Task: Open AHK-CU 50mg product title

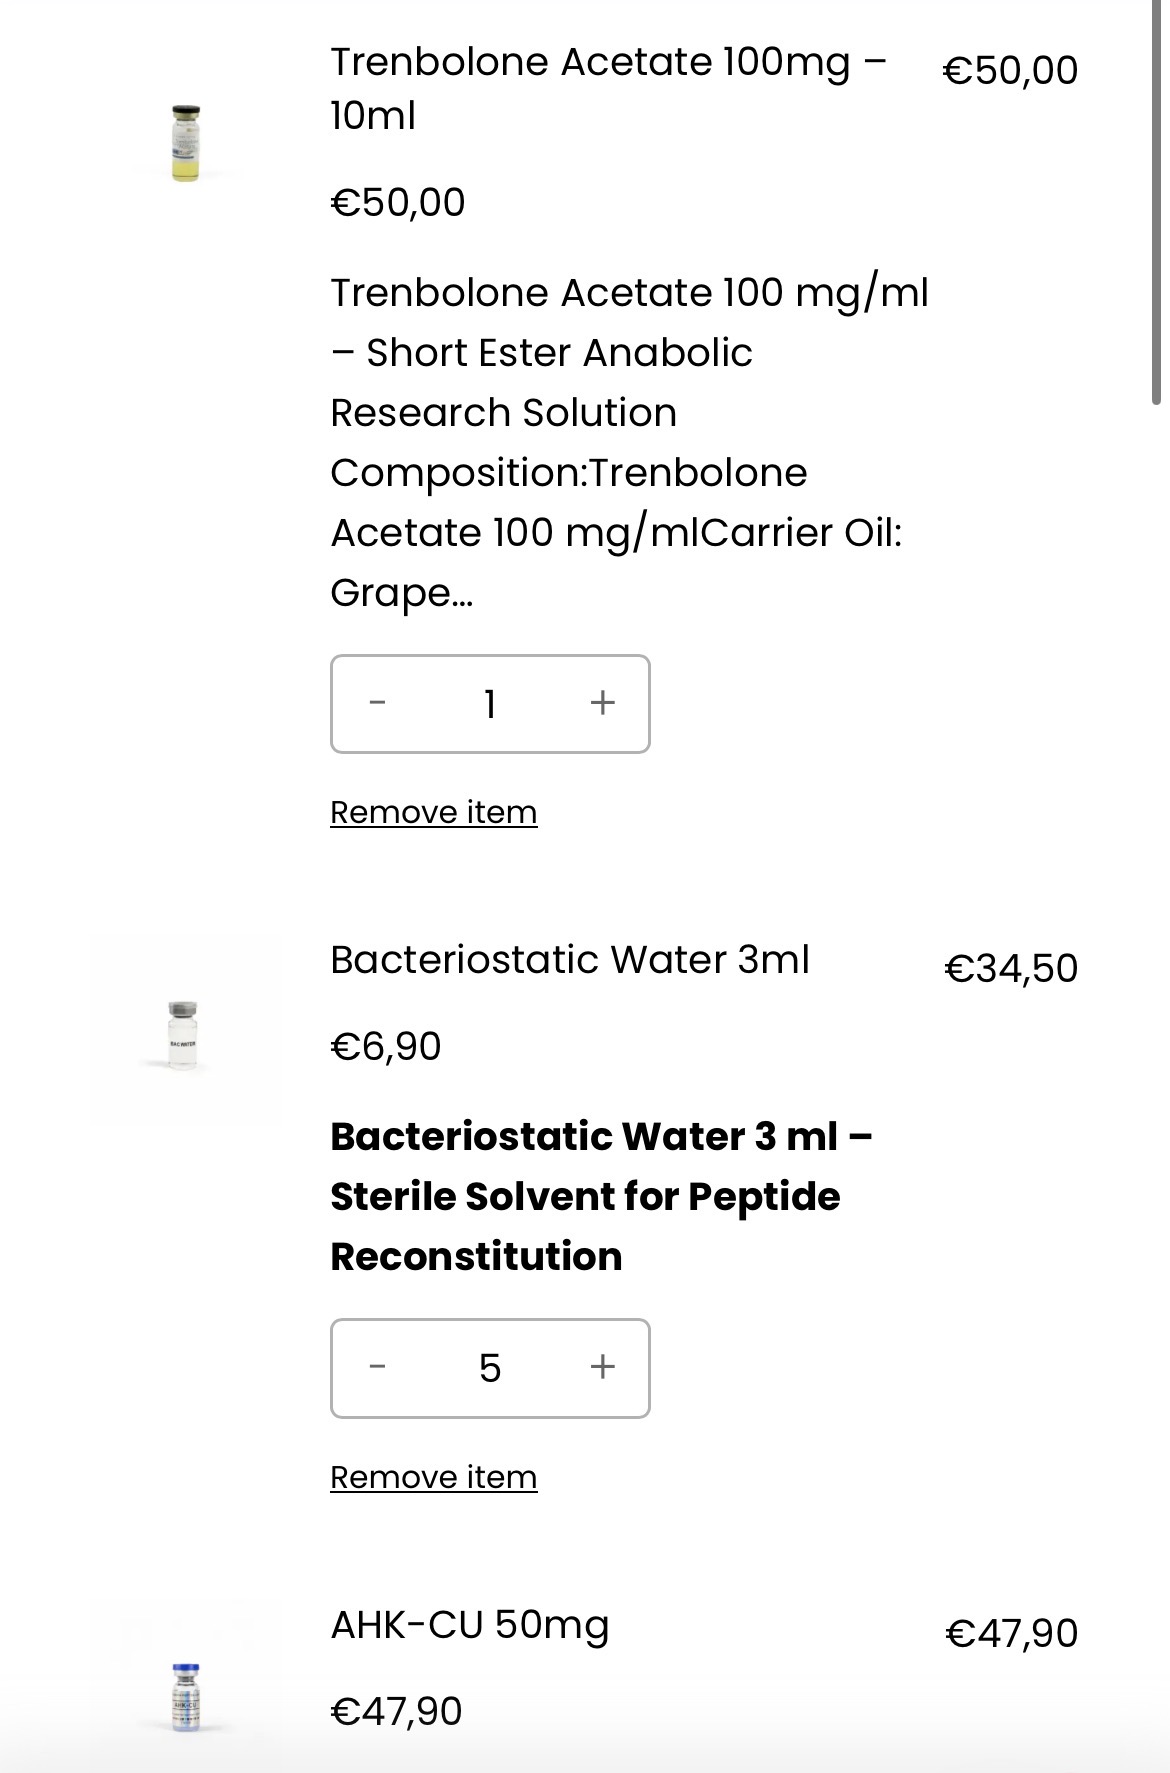Action: tap(469, 1625)
